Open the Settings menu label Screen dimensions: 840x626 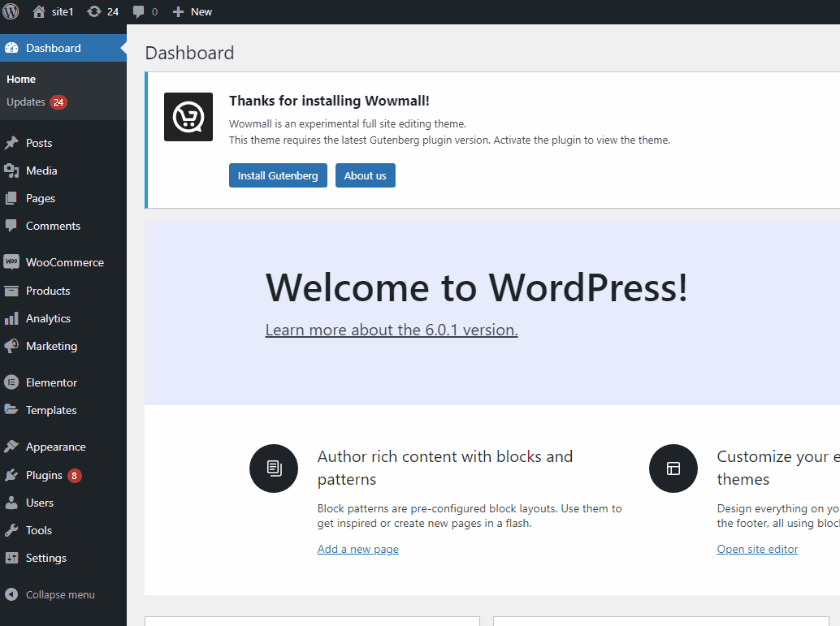point(46,558)
